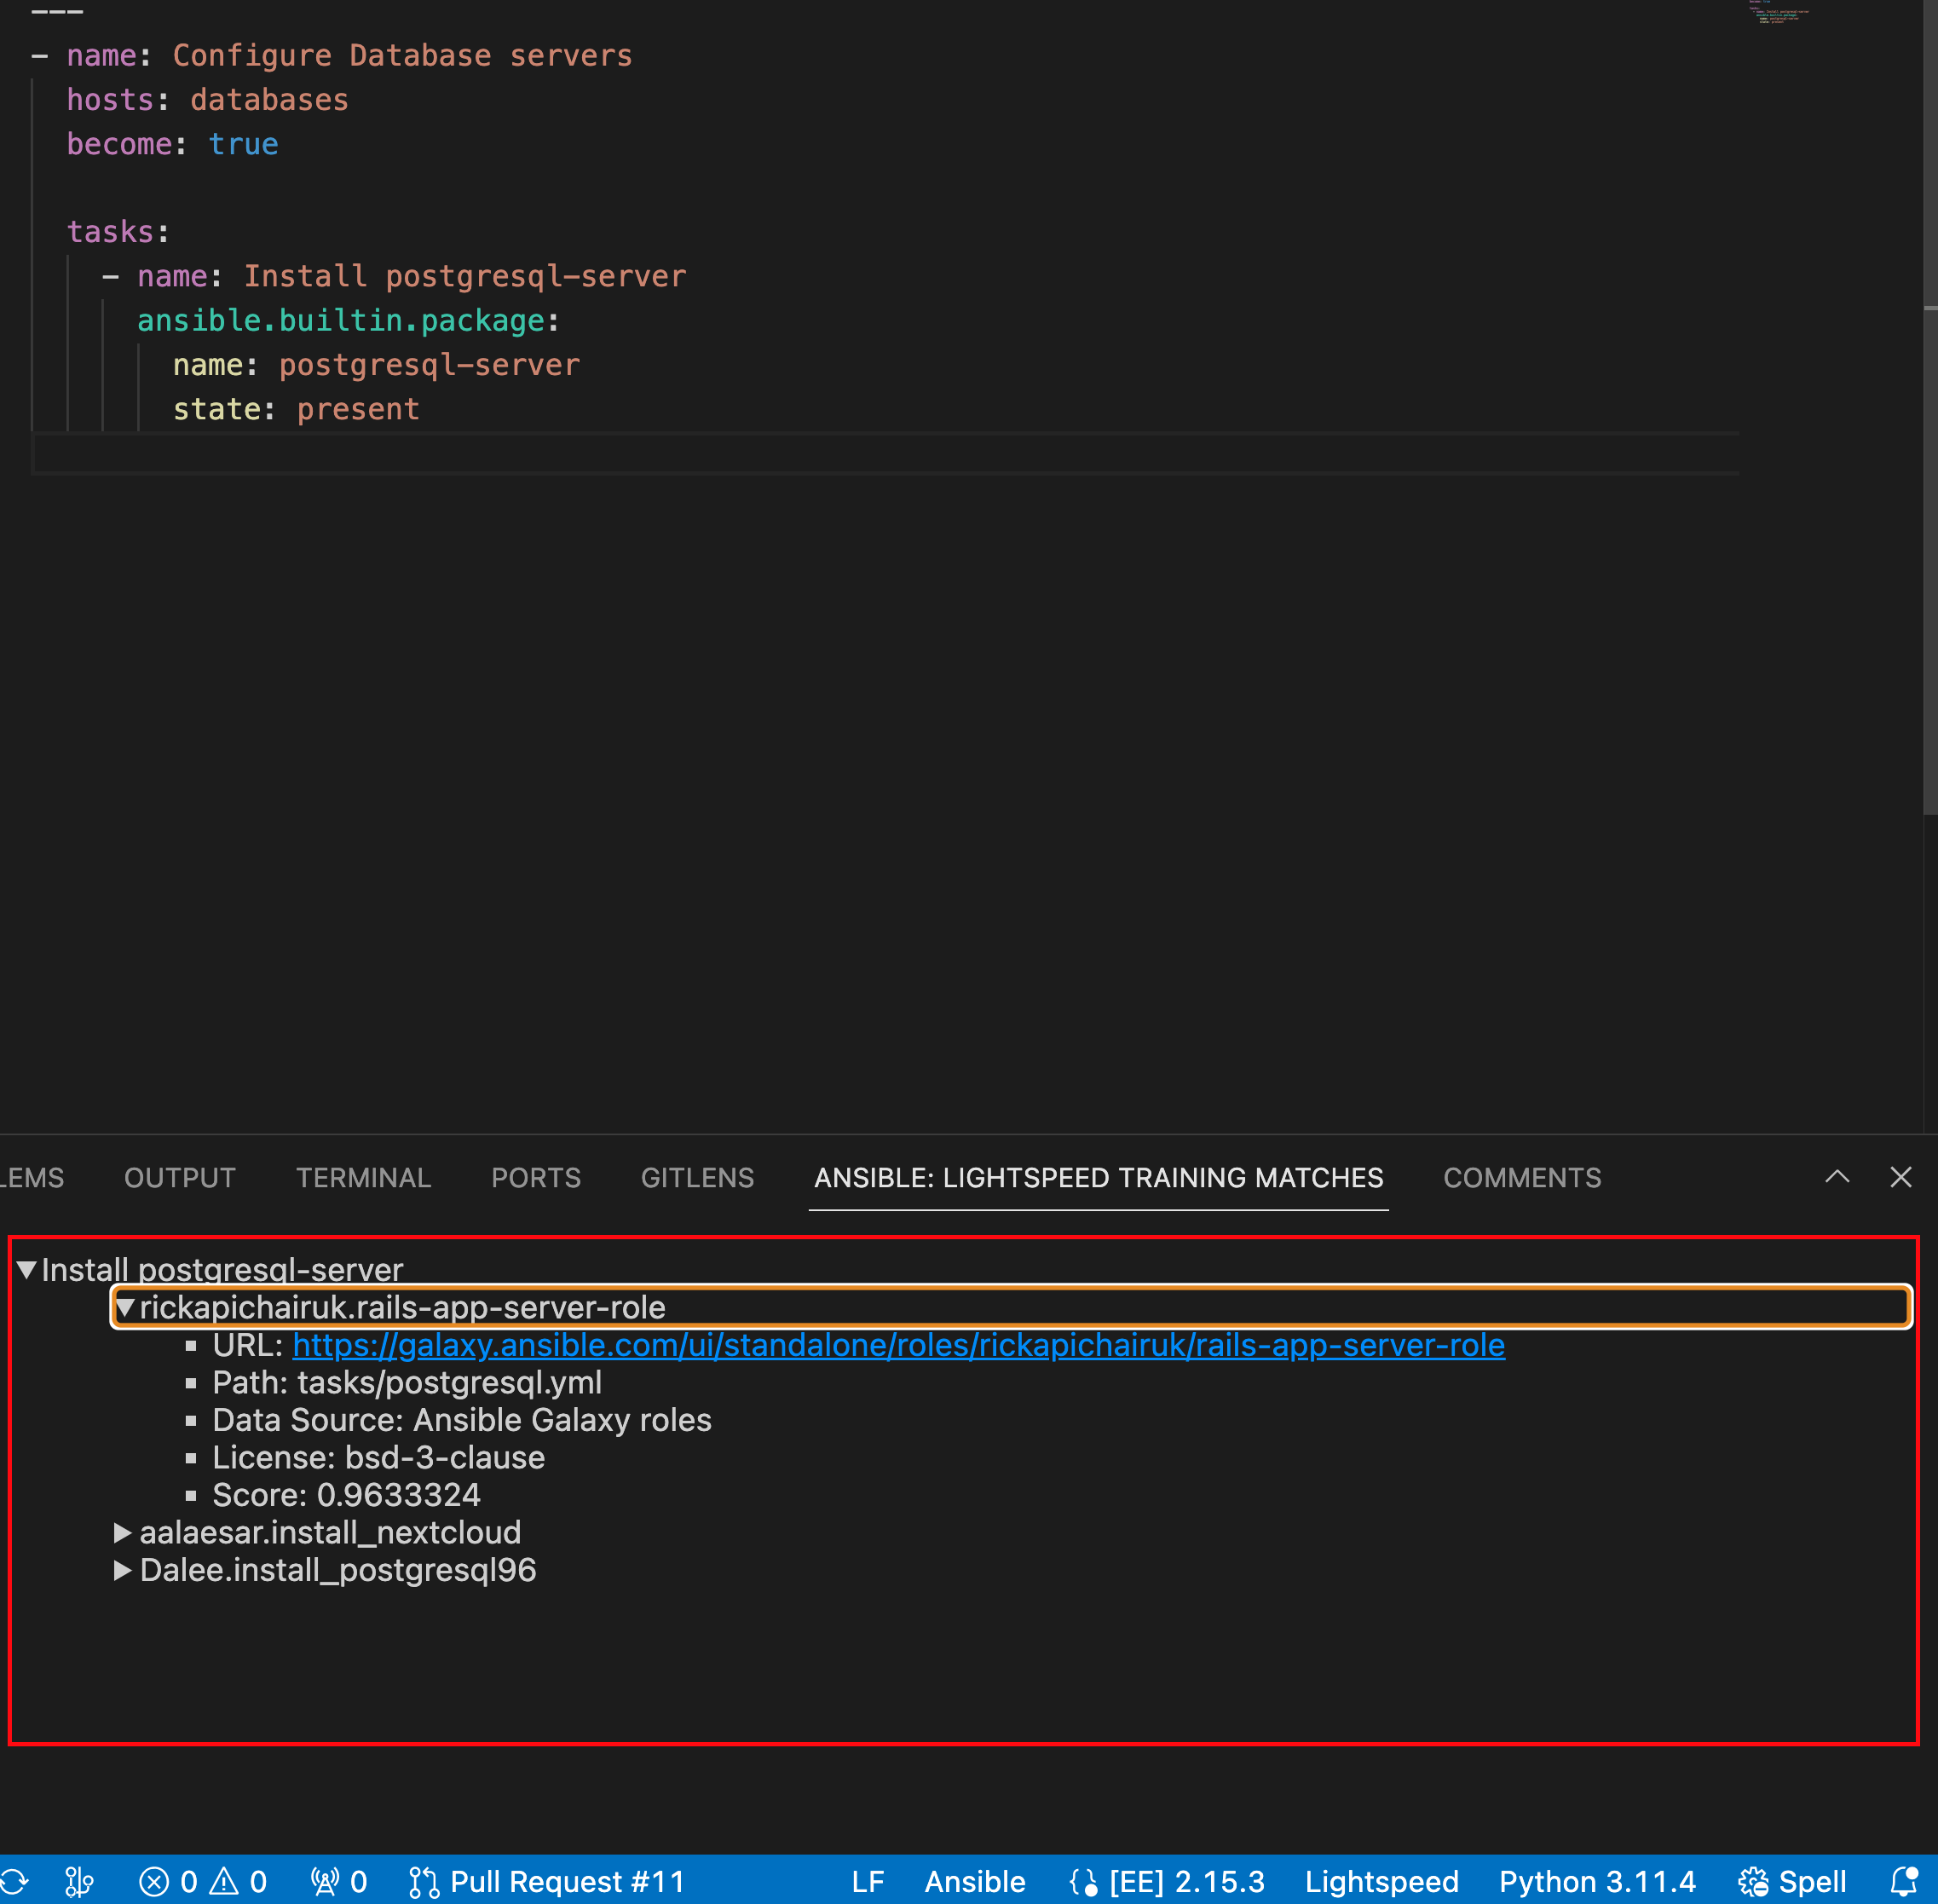
Task: Switch to the OUTPUT tab
Action: tap(180, 1179)
